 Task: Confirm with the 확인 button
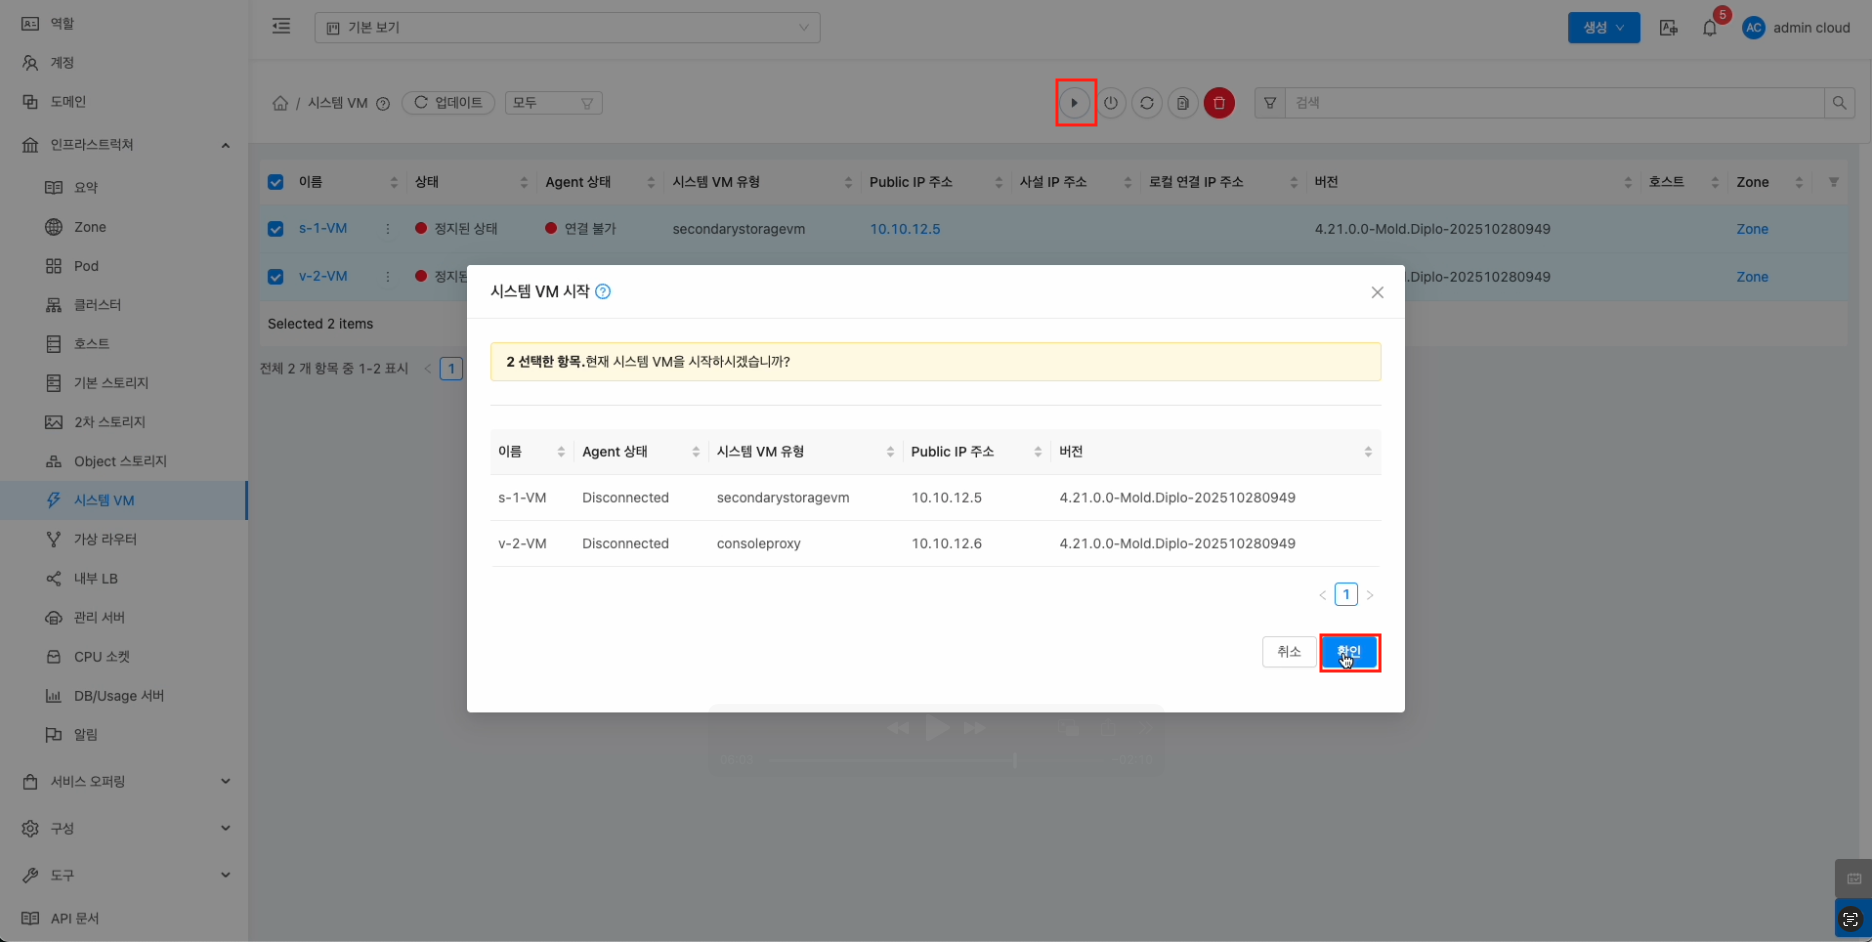pos(1349,652)
